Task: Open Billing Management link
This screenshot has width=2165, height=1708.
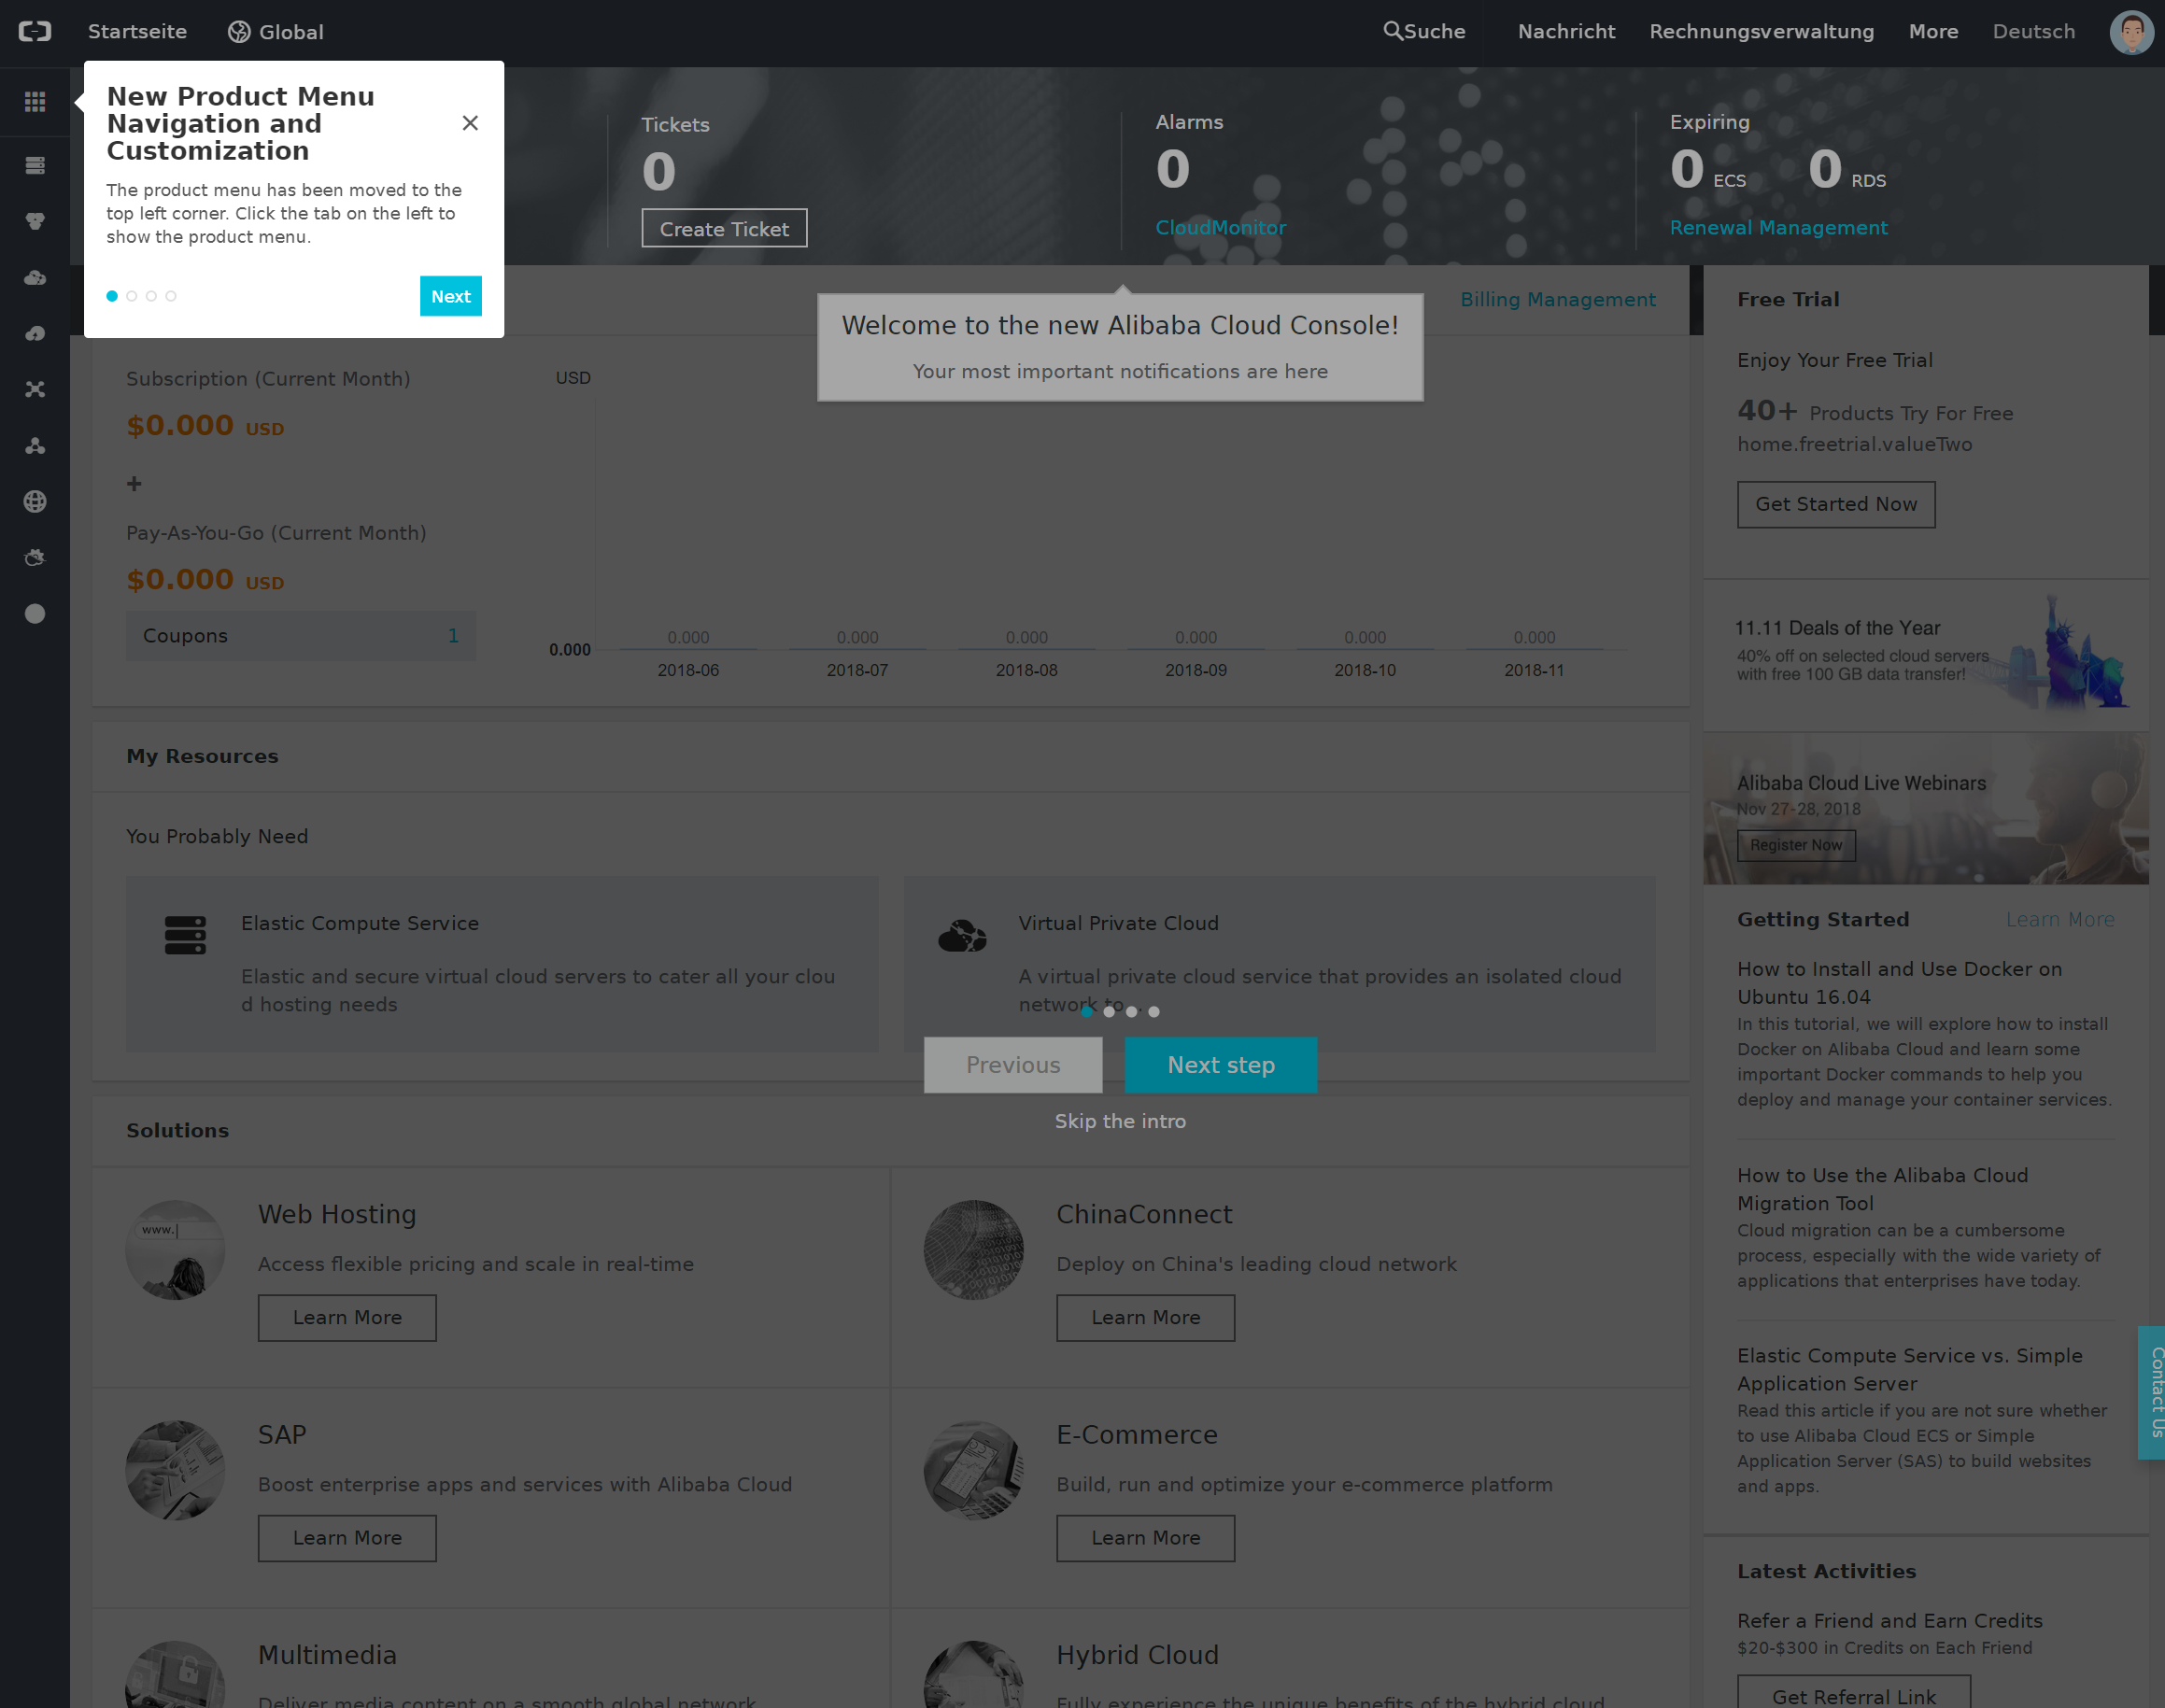Action: [1557, 299]
